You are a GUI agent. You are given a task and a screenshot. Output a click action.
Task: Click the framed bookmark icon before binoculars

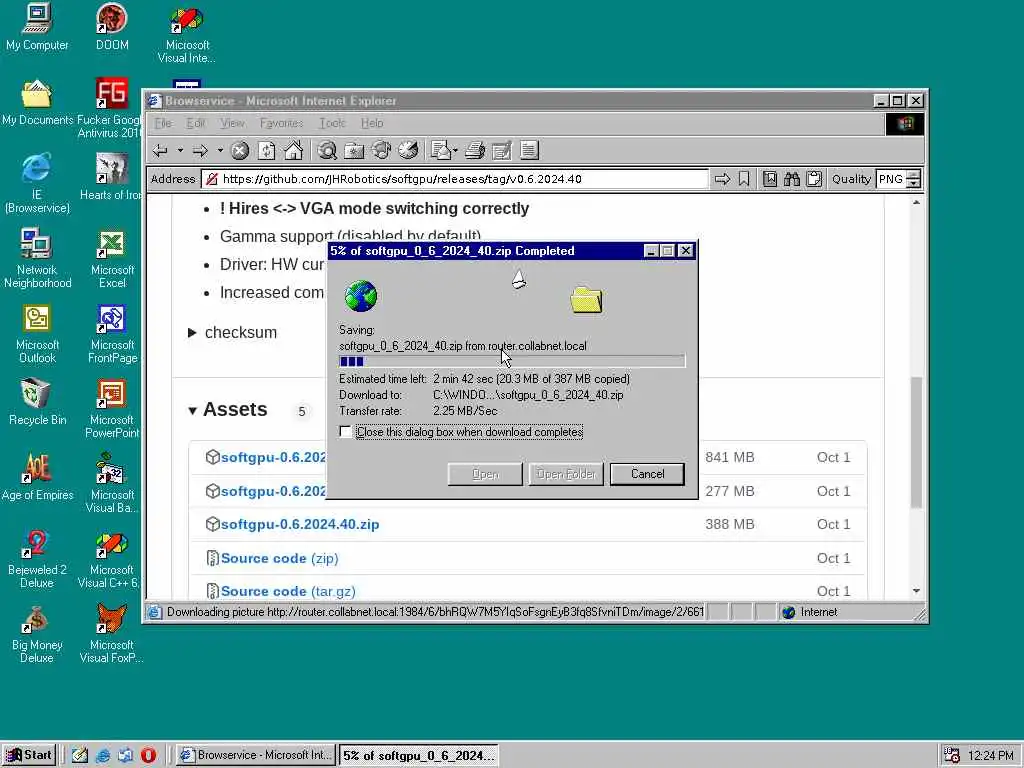[770, 179]
